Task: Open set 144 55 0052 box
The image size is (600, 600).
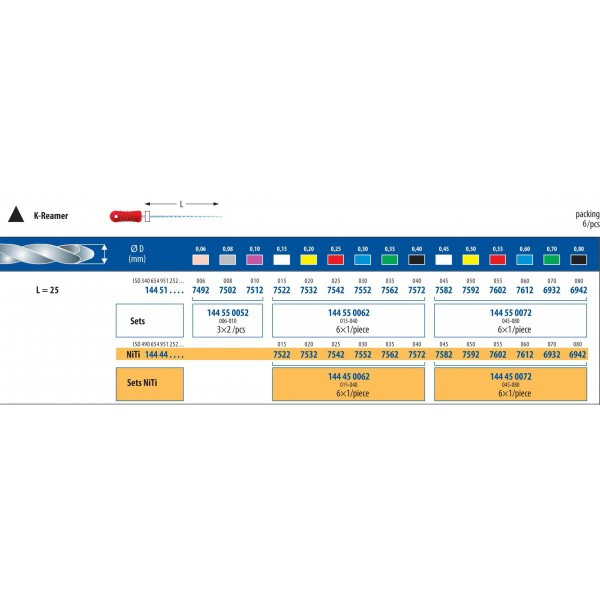Action: click(228, 321)
